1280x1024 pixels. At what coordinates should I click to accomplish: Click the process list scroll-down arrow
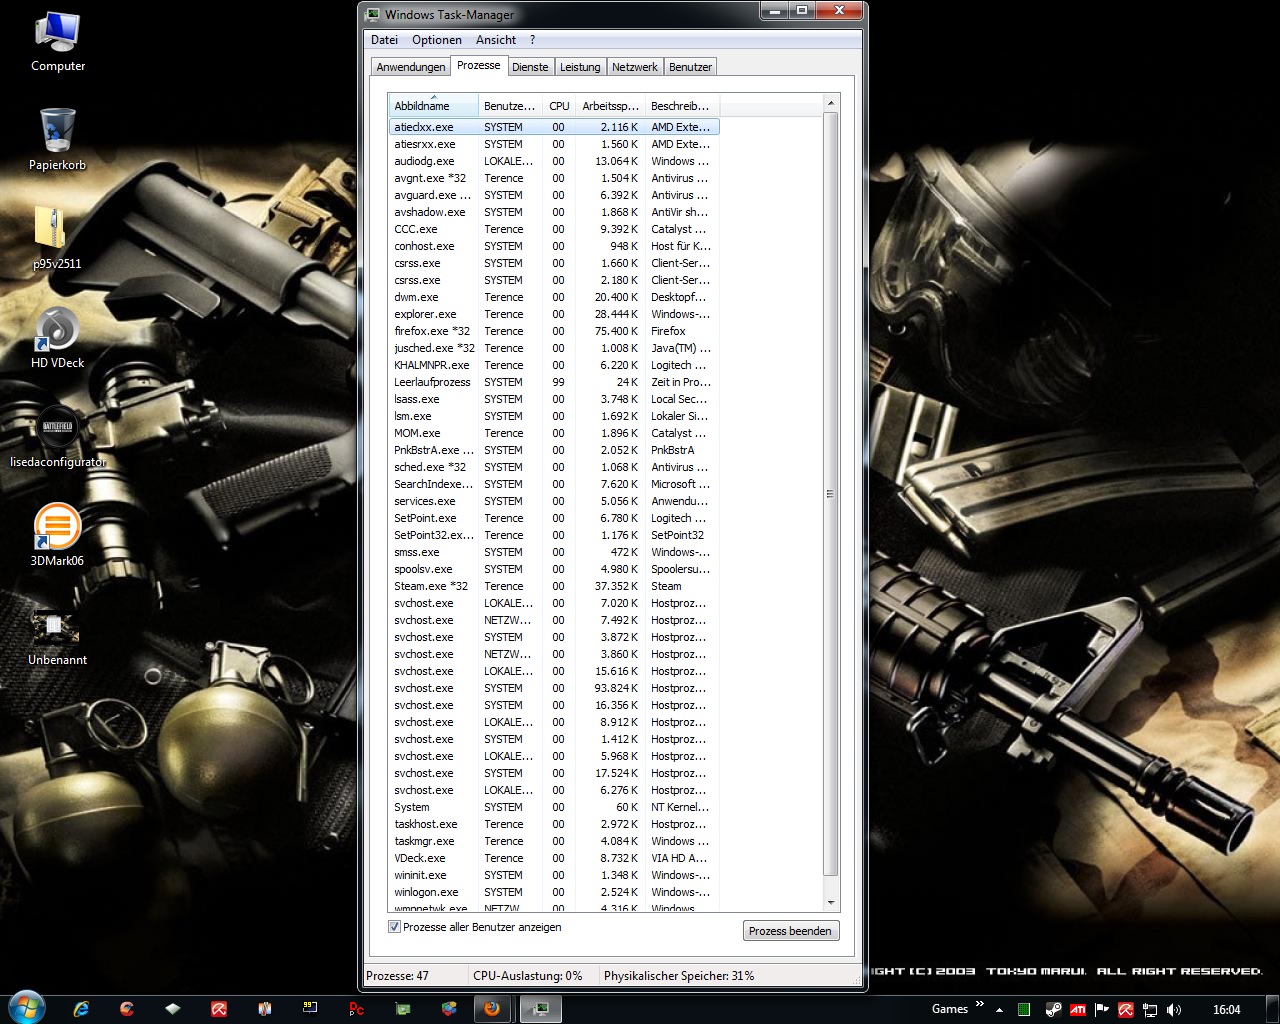click(x=830, y=901)
